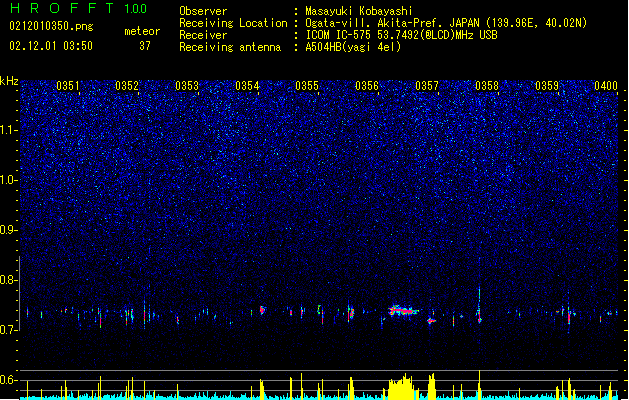The width and height of the screenshot is (629, 400).
Task: Click the 0355 time marker
Action: (307, 86)
